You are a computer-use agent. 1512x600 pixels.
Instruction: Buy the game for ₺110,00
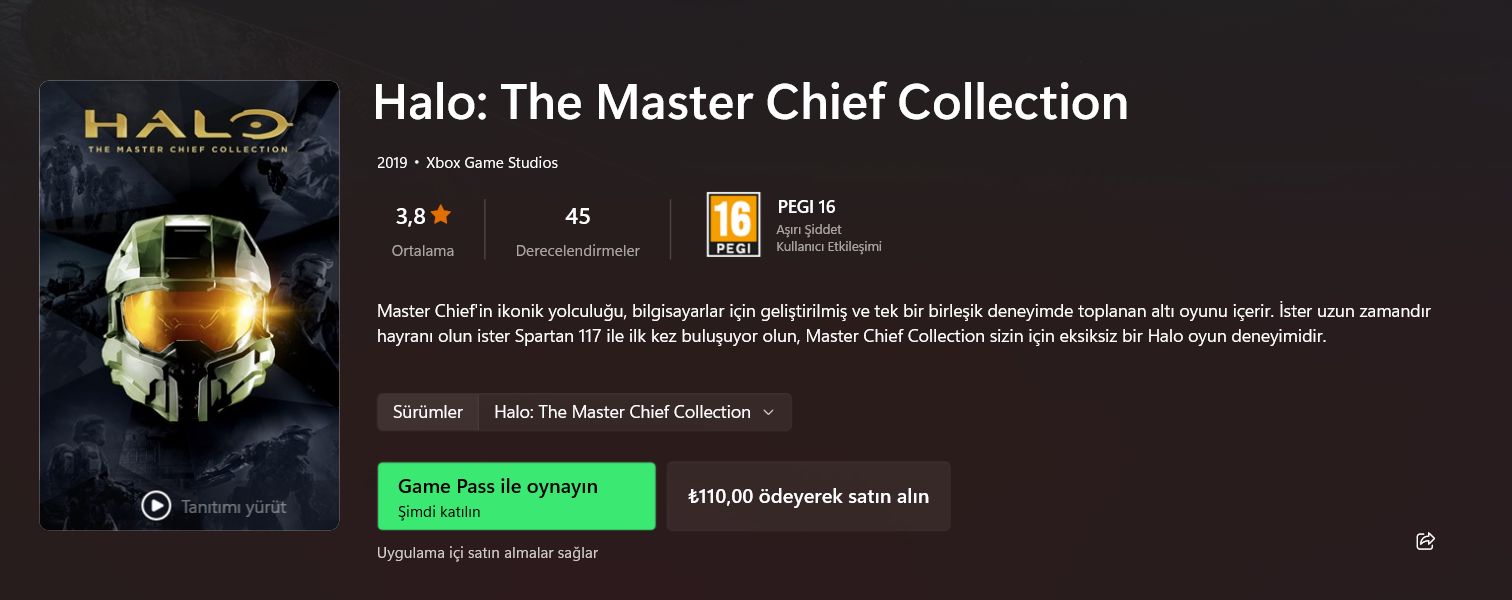(x=808, y=496)
